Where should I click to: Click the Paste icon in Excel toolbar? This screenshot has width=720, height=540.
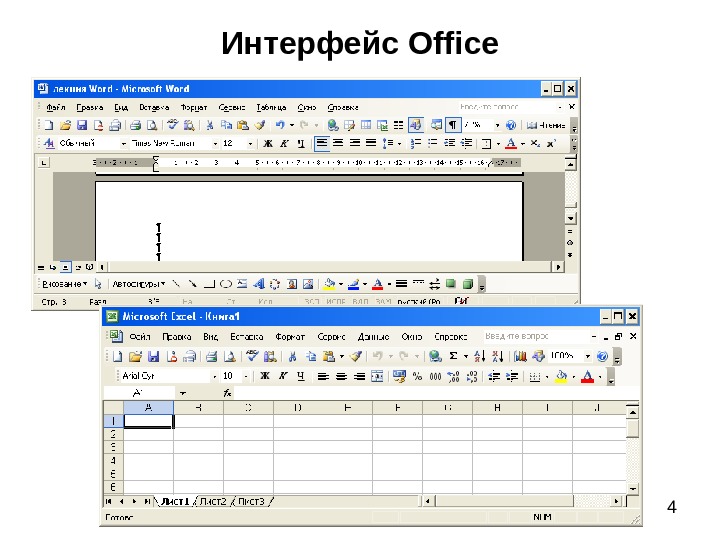[329, 356]
